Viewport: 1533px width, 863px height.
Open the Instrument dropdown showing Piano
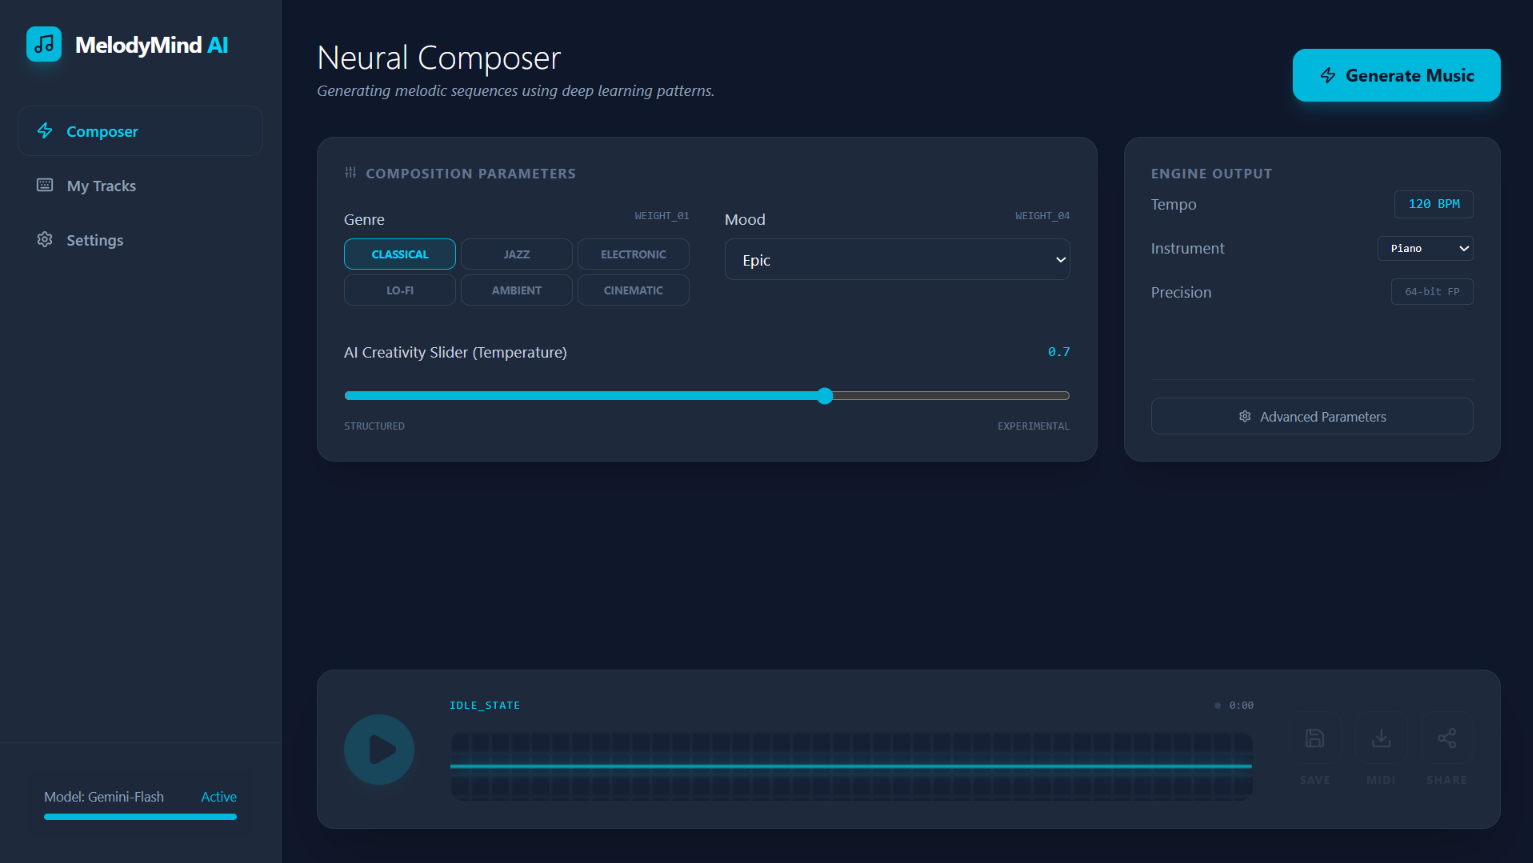point(1425,248)
